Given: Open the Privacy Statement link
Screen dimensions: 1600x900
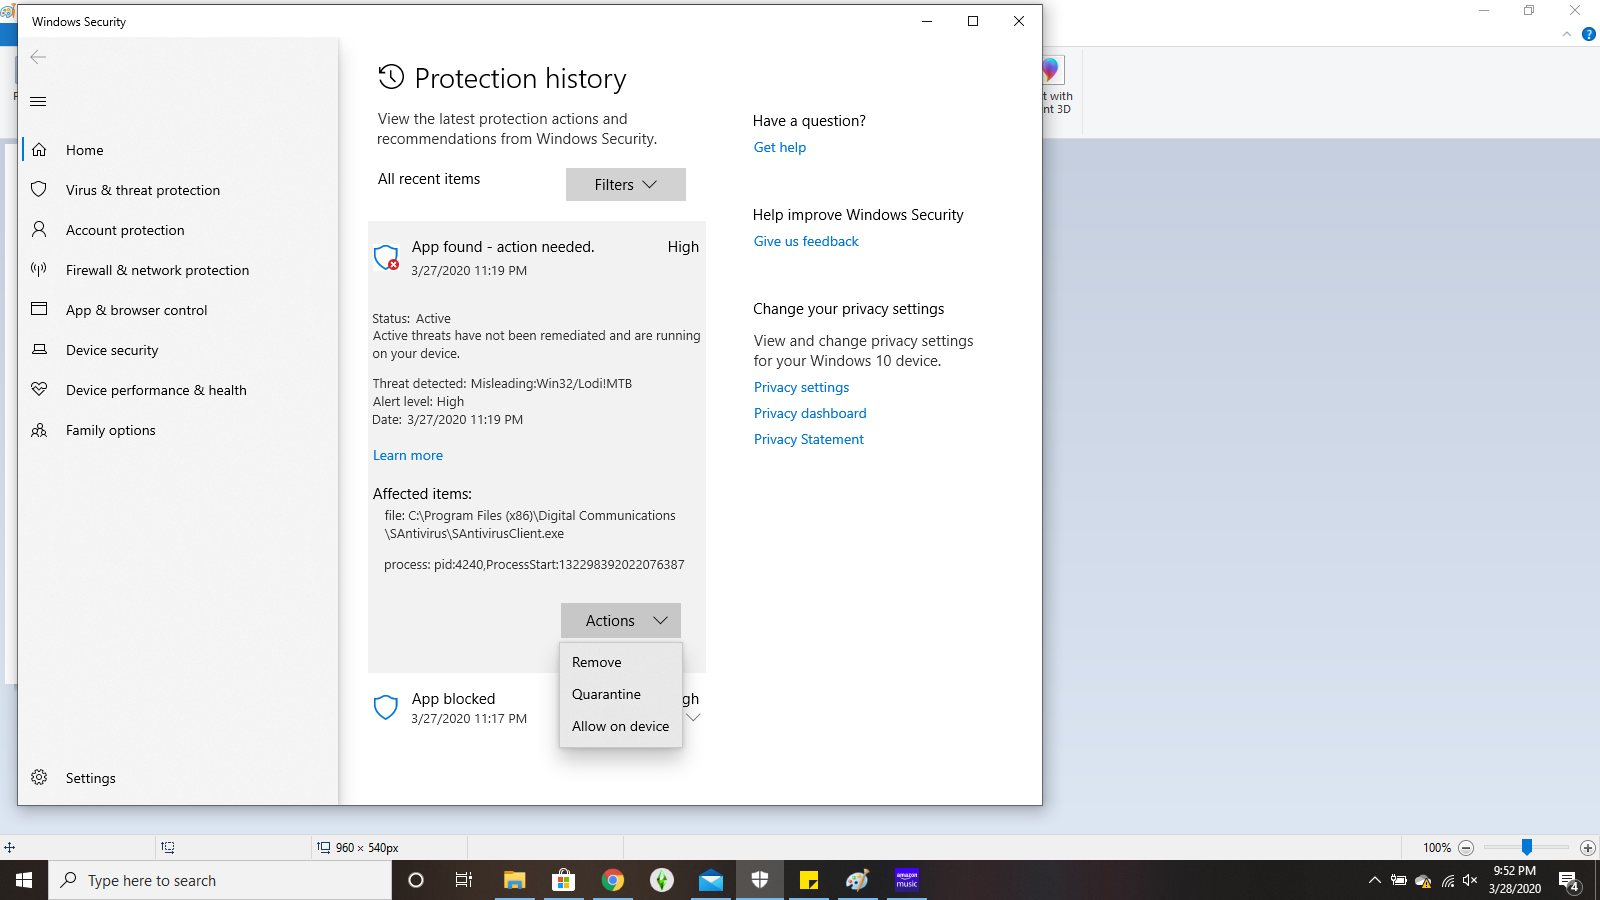Looking at the screenshot, I should coord(809,439).
